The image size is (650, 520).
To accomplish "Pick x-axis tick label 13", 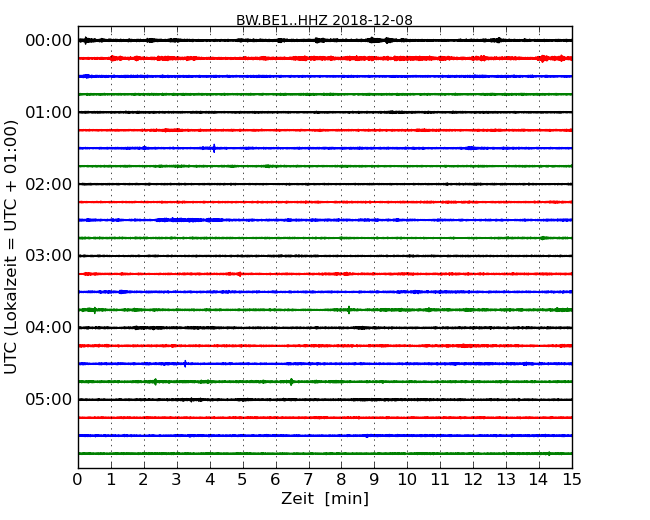I will (x=506, y=480).
